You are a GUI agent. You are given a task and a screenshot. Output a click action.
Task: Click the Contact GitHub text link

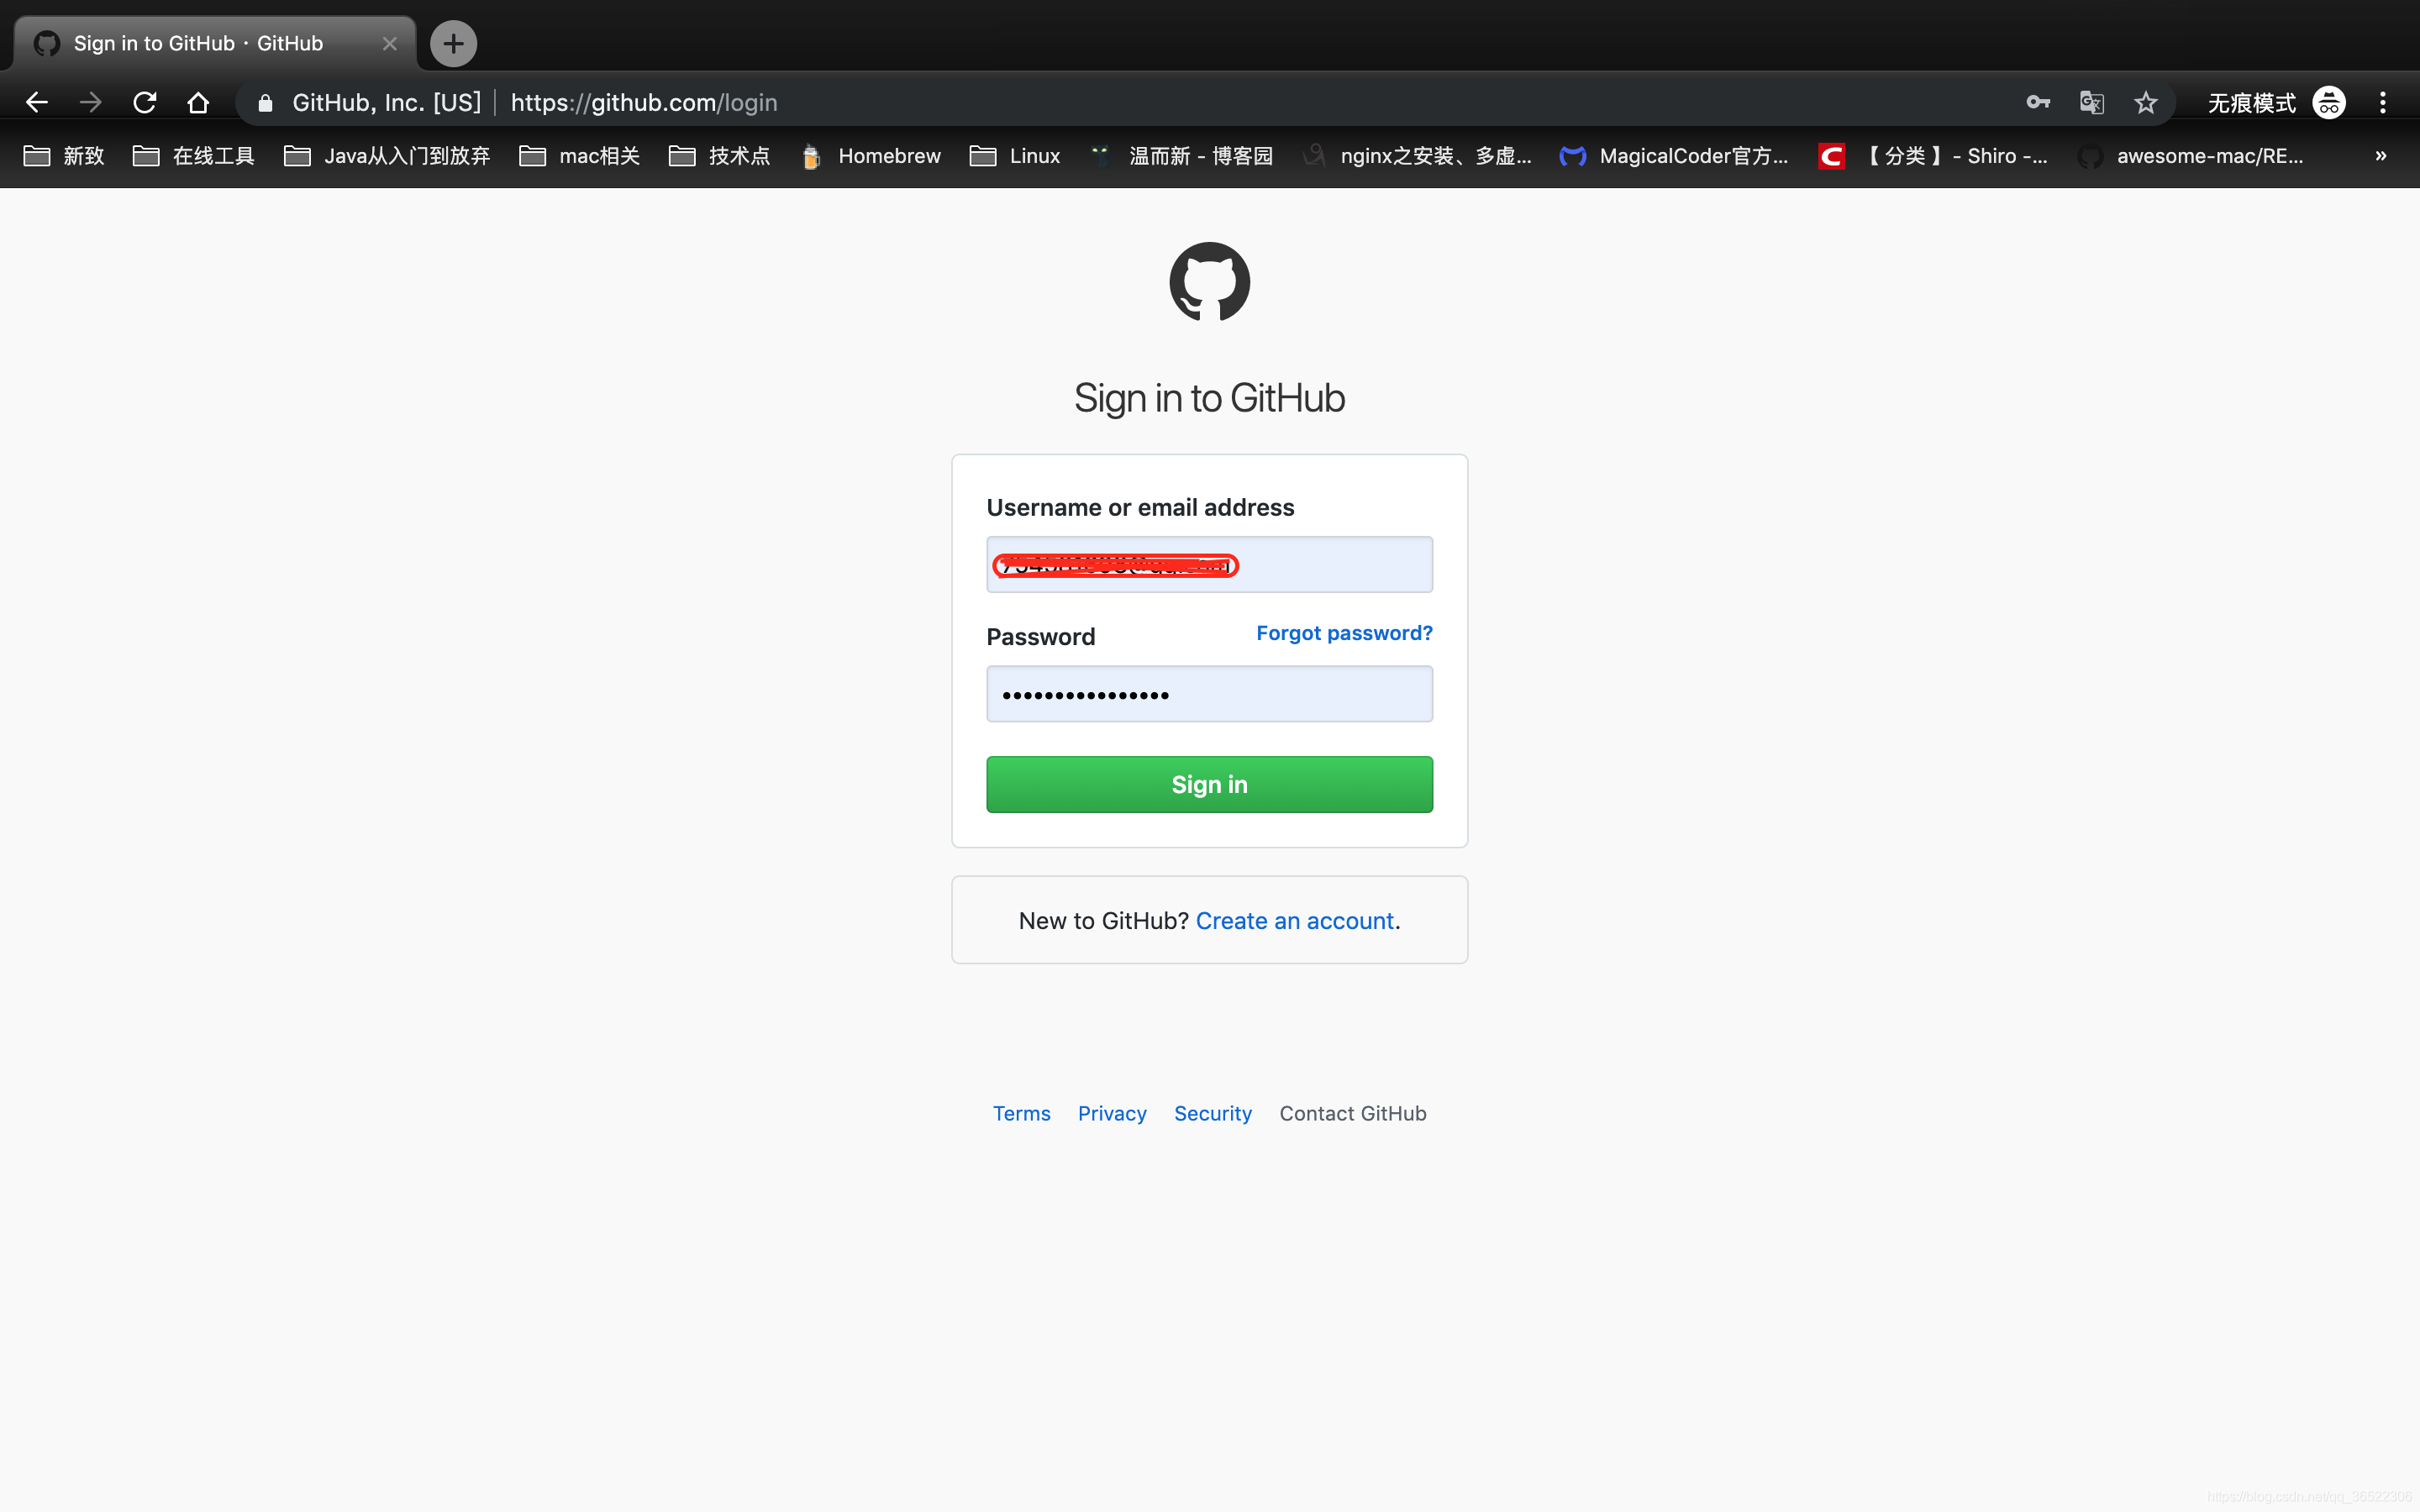(1354, 1113)
